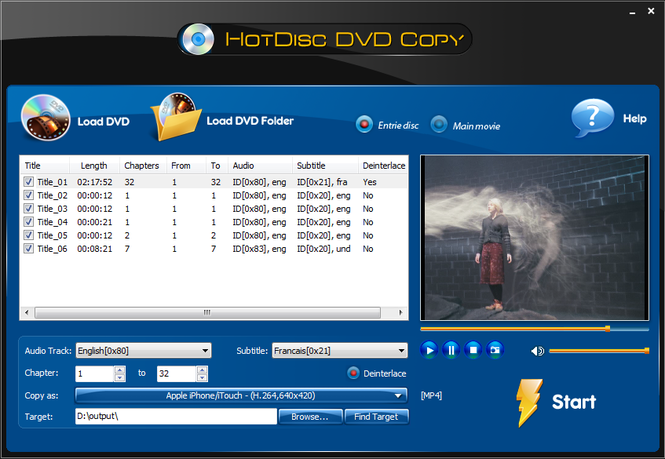Click the Find Target button

coord(376,417)
